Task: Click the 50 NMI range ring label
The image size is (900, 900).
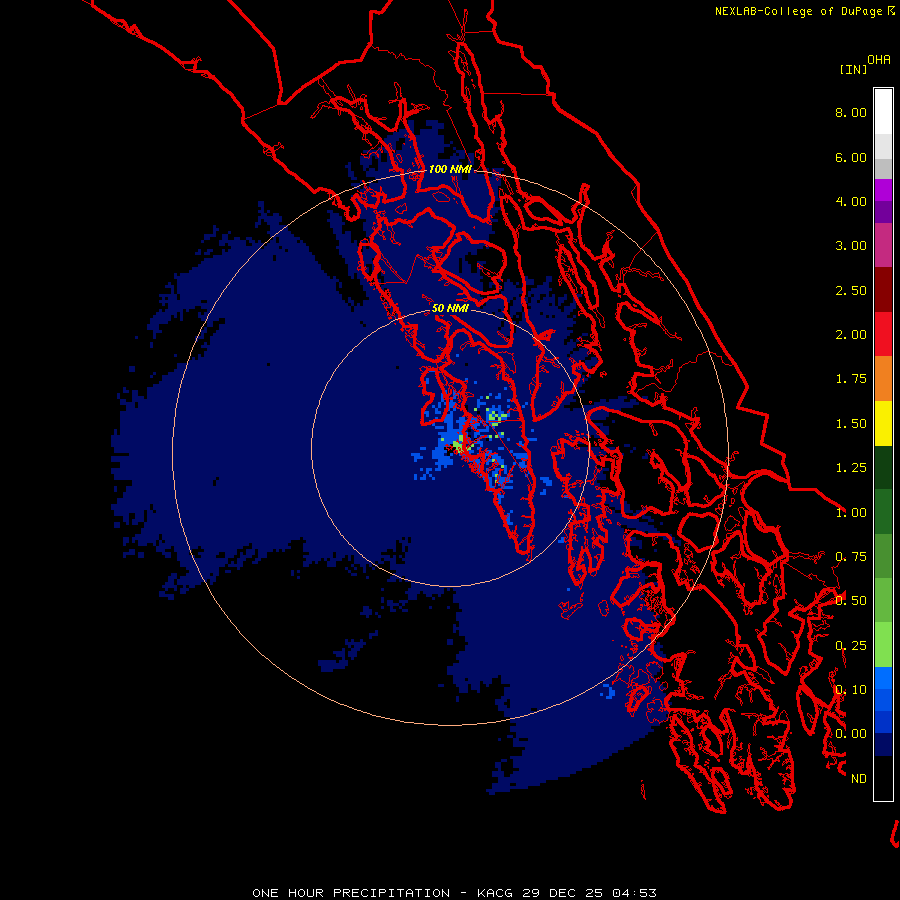Action: point(451,308)
